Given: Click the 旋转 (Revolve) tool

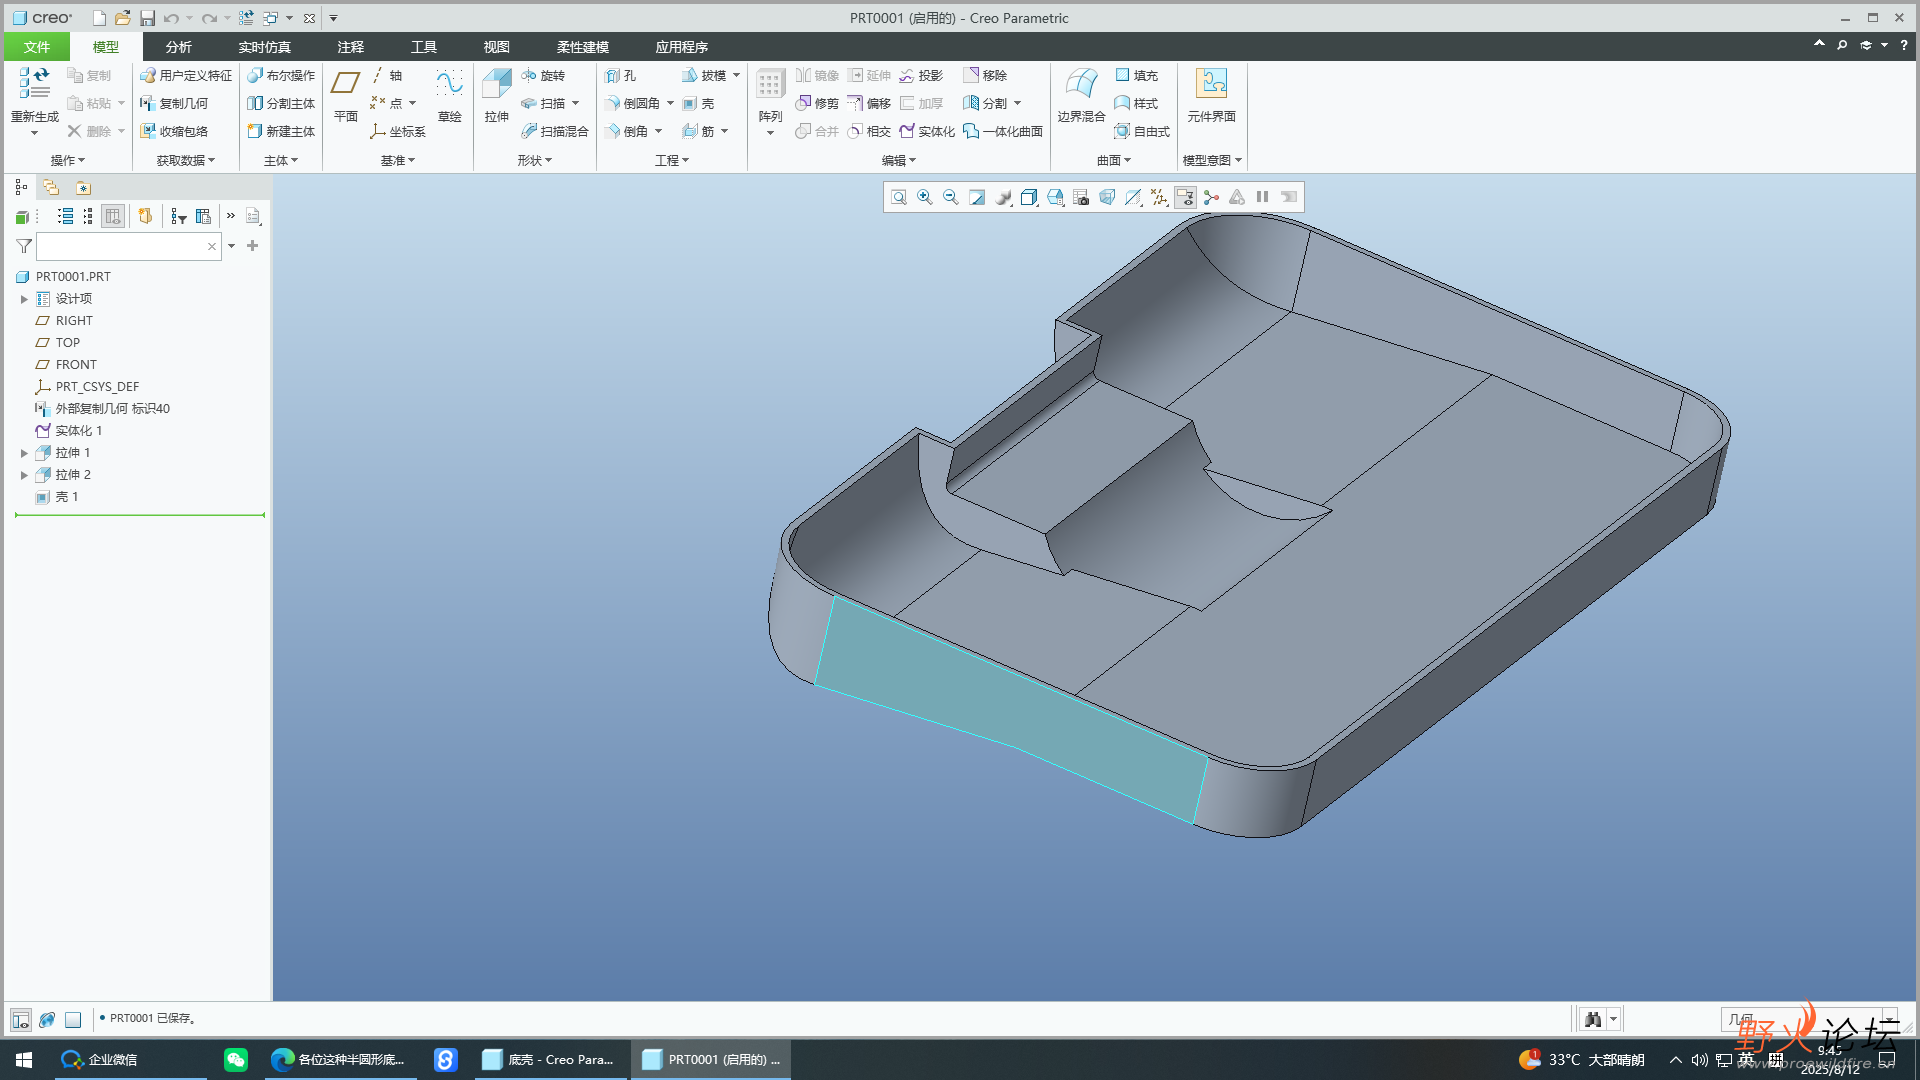Looking at the screenshot, I should [x=543, y=75].
